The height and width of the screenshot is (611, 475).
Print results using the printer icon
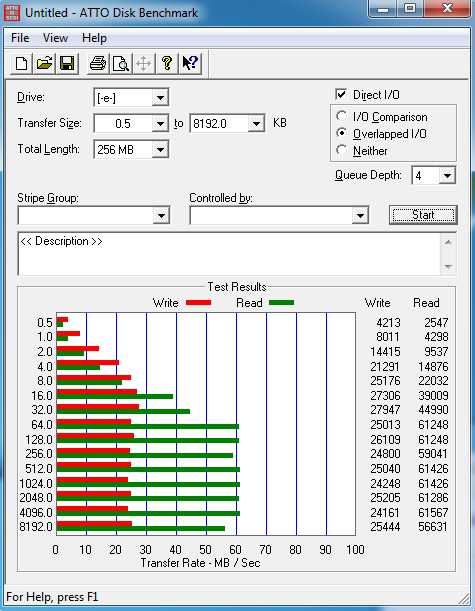[98, 63]
